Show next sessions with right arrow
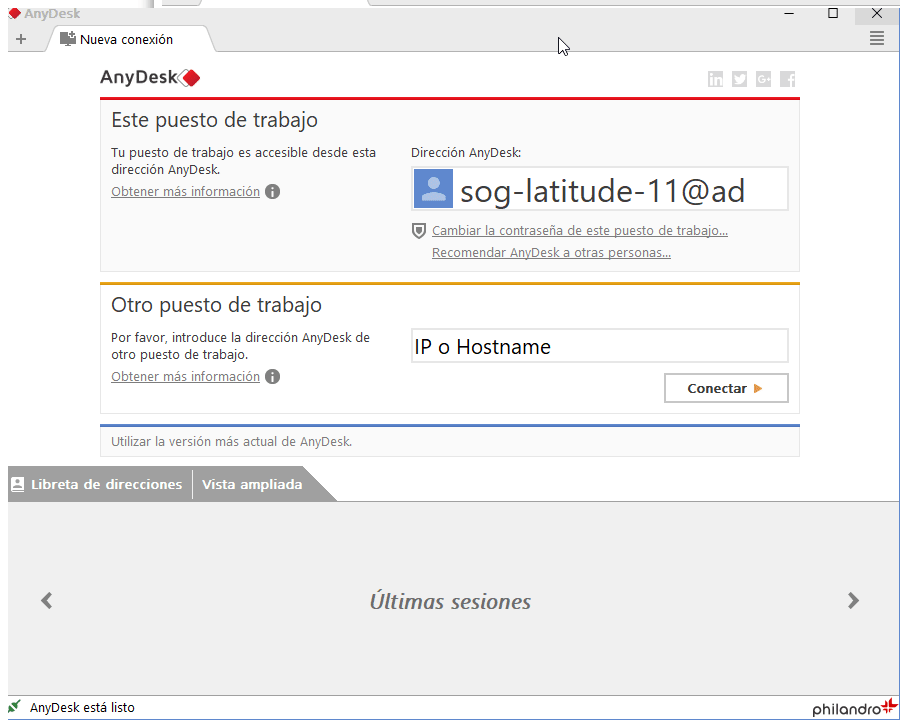 [854, 601]
